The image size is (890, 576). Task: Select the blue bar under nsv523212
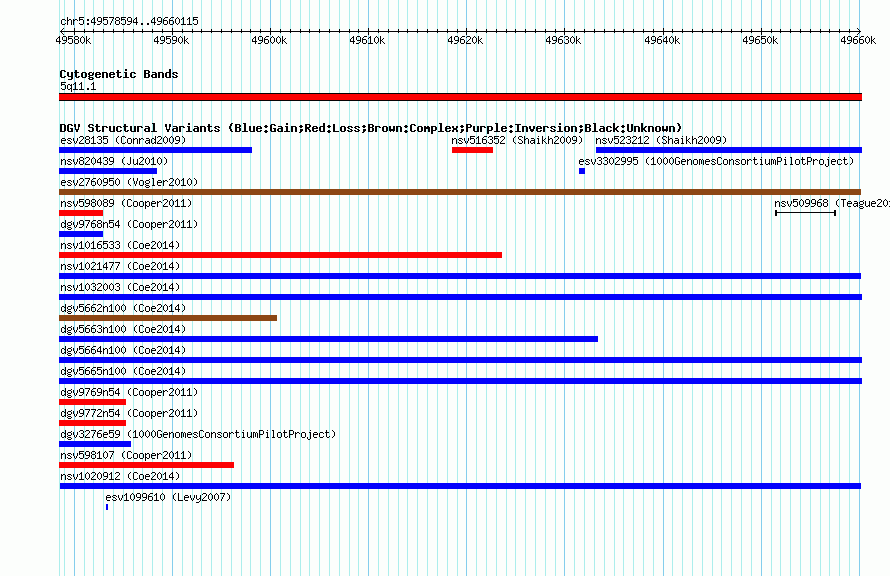729,150
